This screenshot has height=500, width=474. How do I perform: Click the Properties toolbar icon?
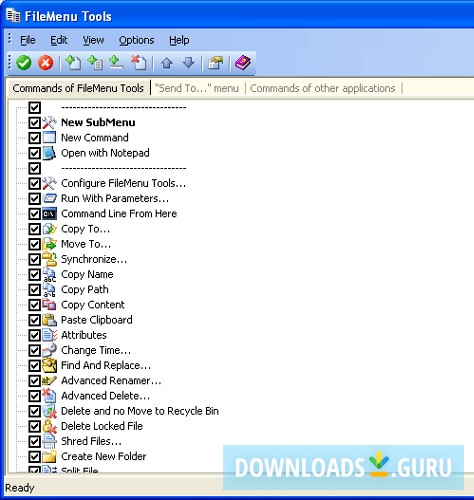point(215,63)
